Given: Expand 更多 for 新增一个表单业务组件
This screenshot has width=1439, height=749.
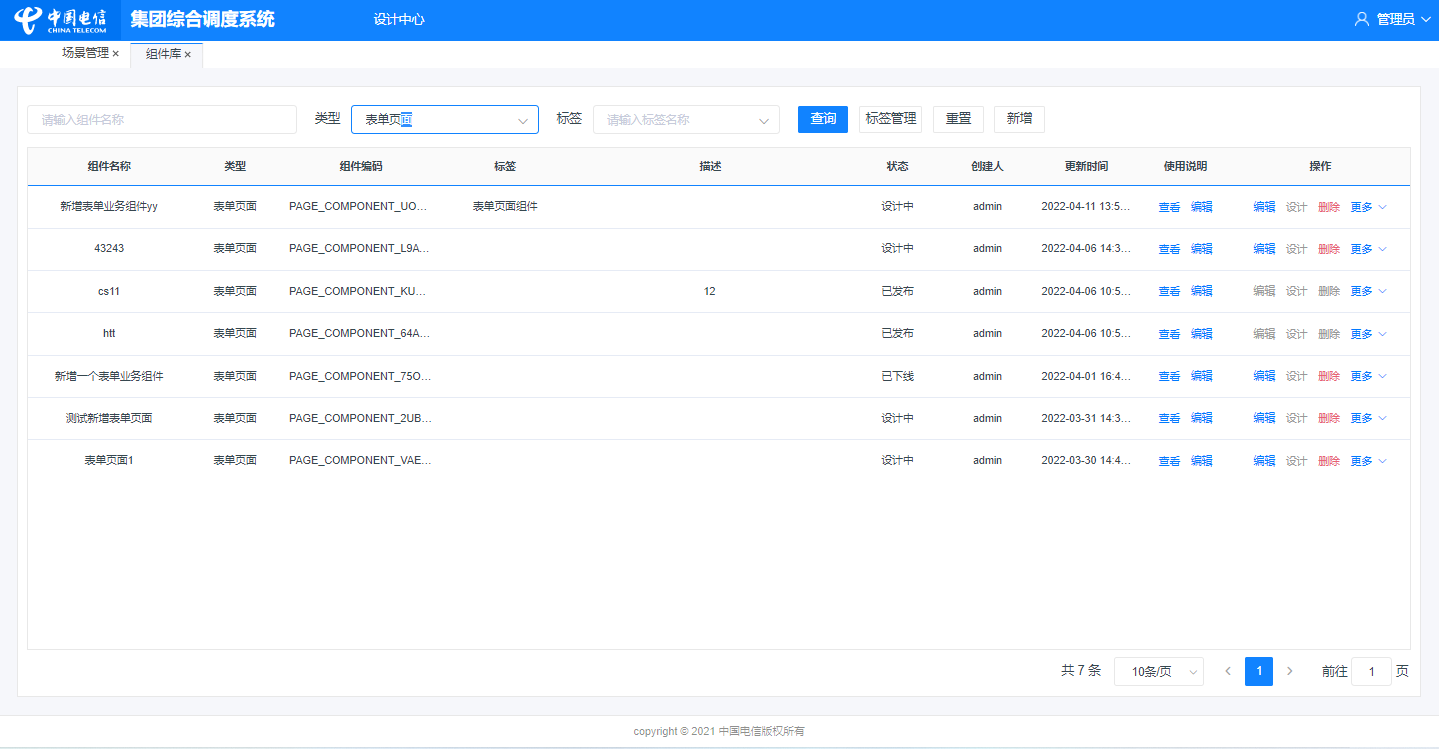Looking at the screenshot, I should coord(1368,376).
